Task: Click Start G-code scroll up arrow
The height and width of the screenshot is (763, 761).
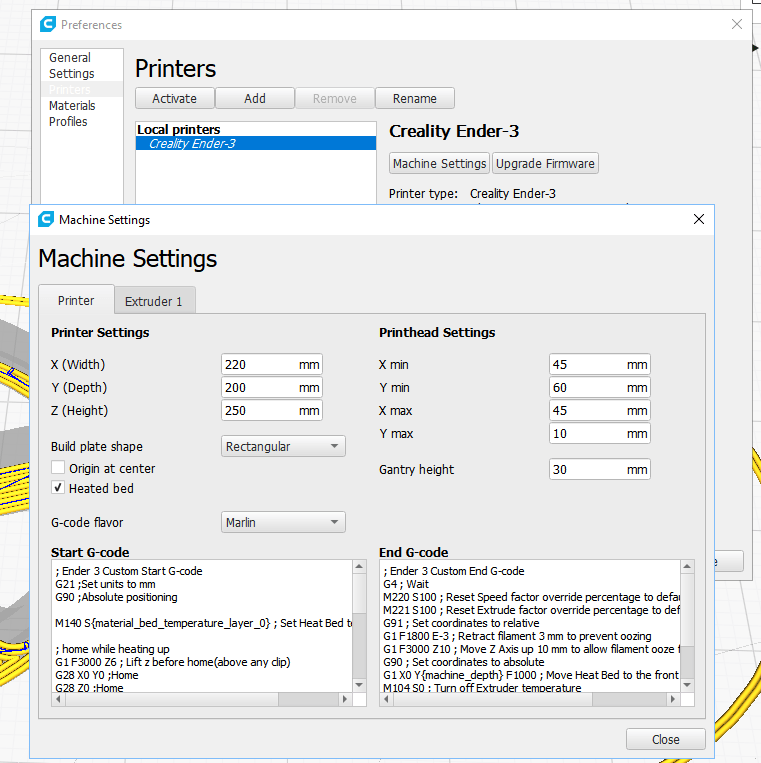Action: (359, 566)
